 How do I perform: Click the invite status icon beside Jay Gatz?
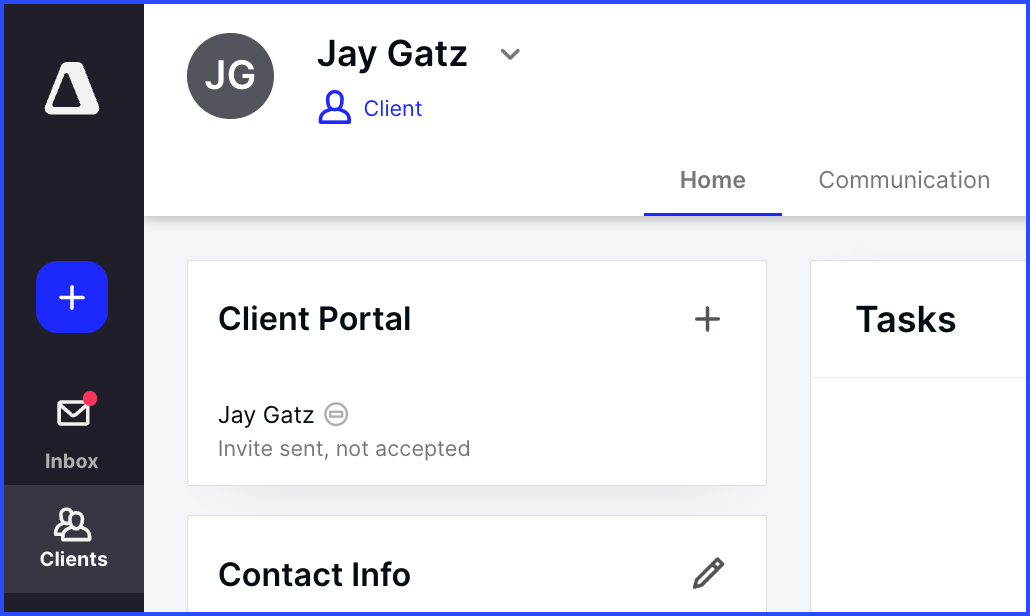(x=336, y=414)
